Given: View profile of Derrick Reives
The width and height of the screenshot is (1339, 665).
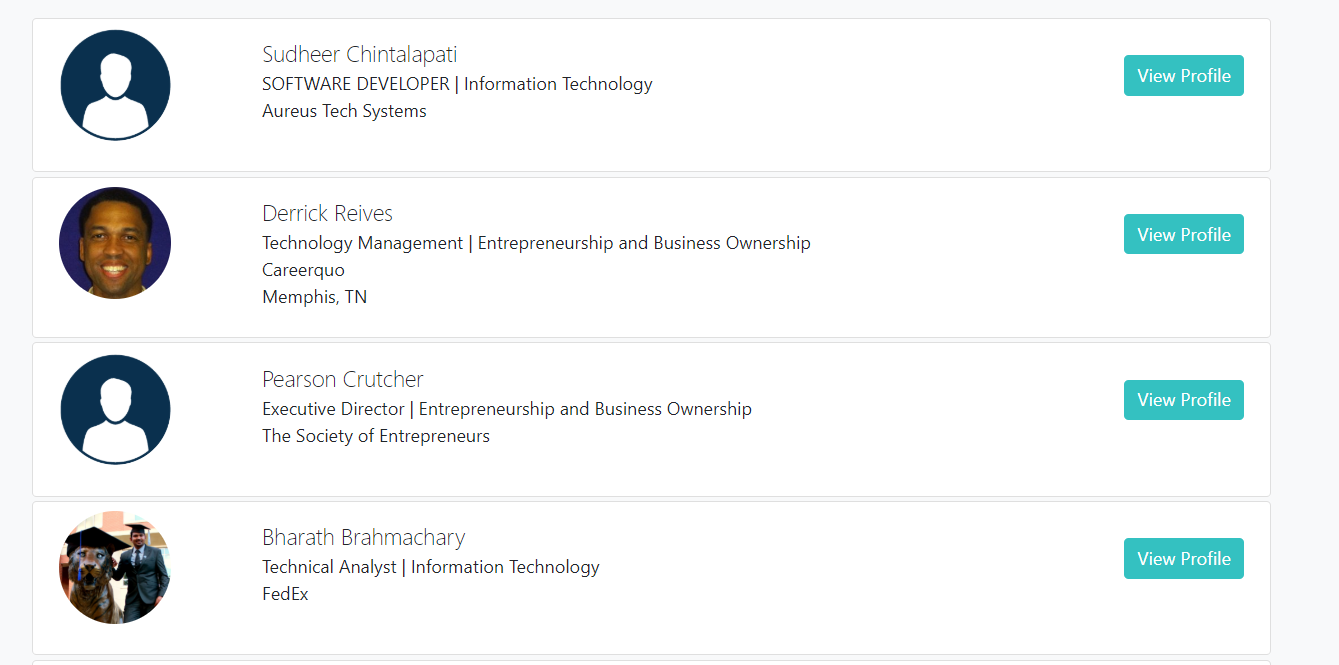Looking at the screenshot, I should tap(1184, 234).
